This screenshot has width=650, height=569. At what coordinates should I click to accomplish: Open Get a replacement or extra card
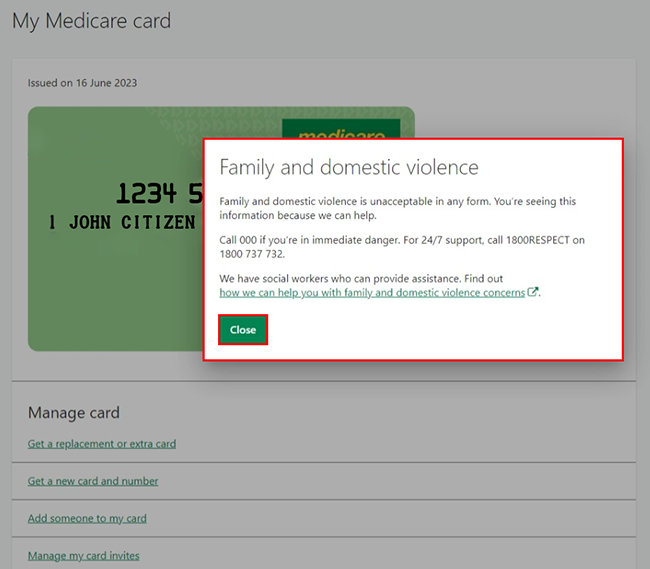click(x=102, y=444)
